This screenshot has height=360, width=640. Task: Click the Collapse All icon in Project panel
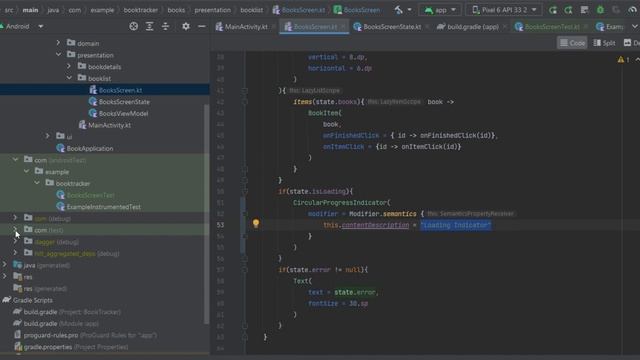165,26
